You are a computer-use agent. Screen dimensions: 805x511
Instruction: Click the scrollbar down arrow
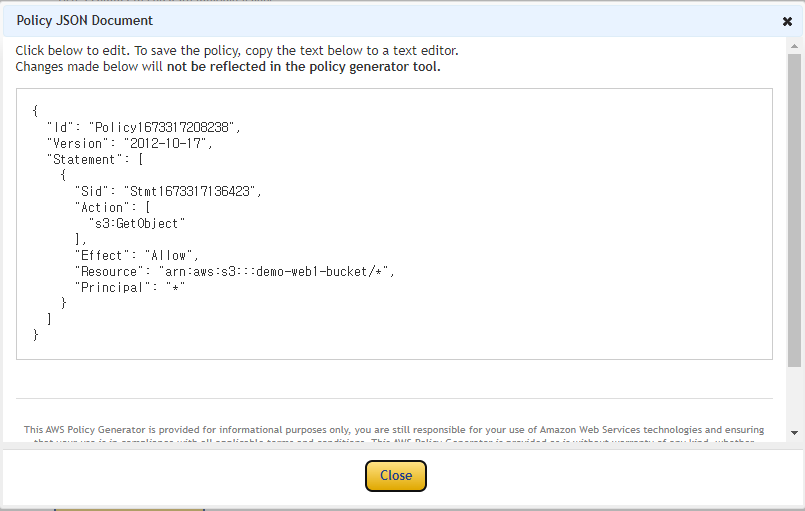click(x=794, y=433)
